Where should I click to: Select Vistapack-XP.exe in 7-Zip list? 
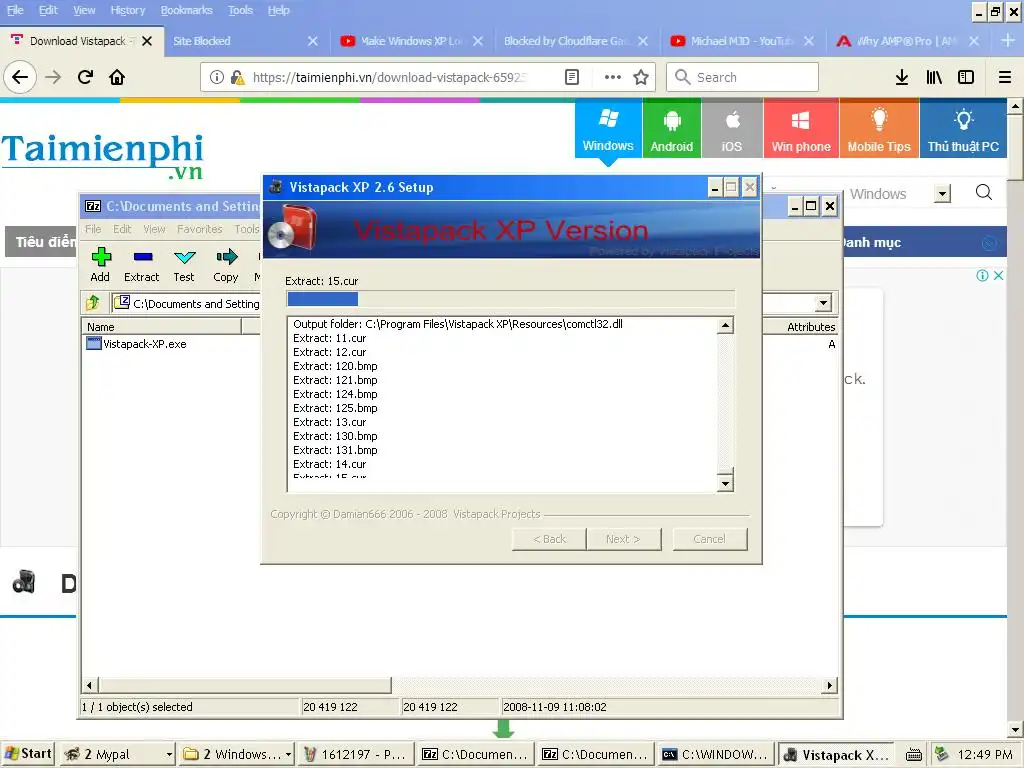point(136,344)
